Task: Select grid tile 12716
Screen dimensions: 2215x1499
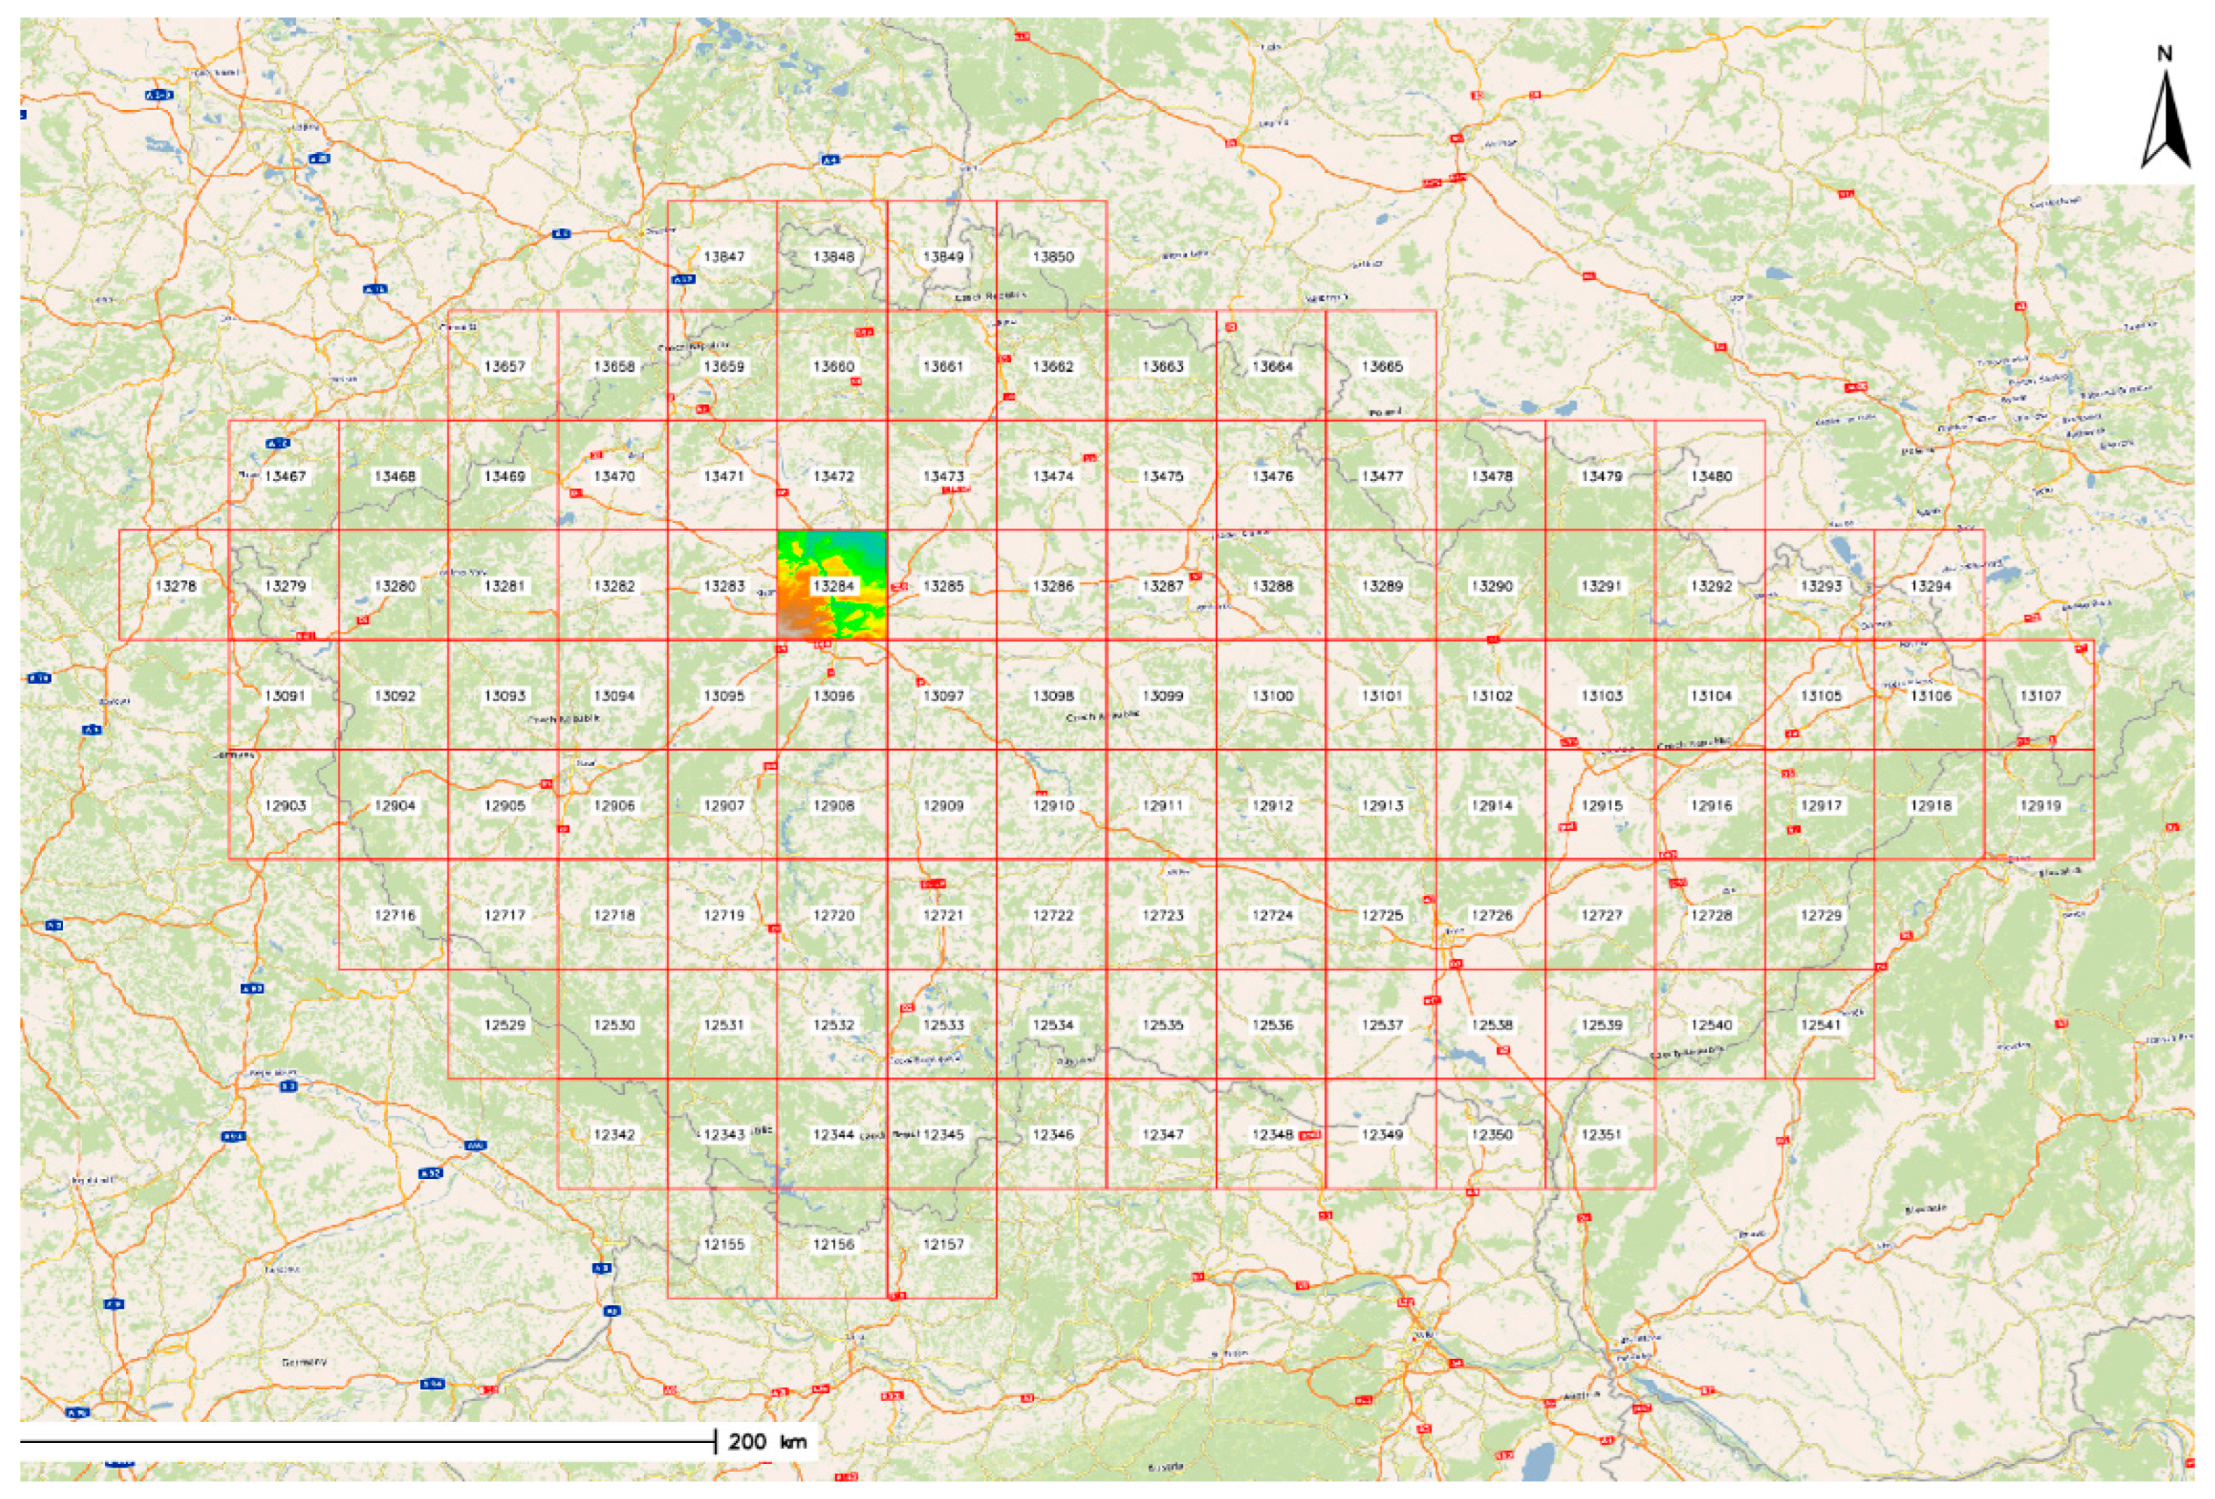Action: (394, 915)
